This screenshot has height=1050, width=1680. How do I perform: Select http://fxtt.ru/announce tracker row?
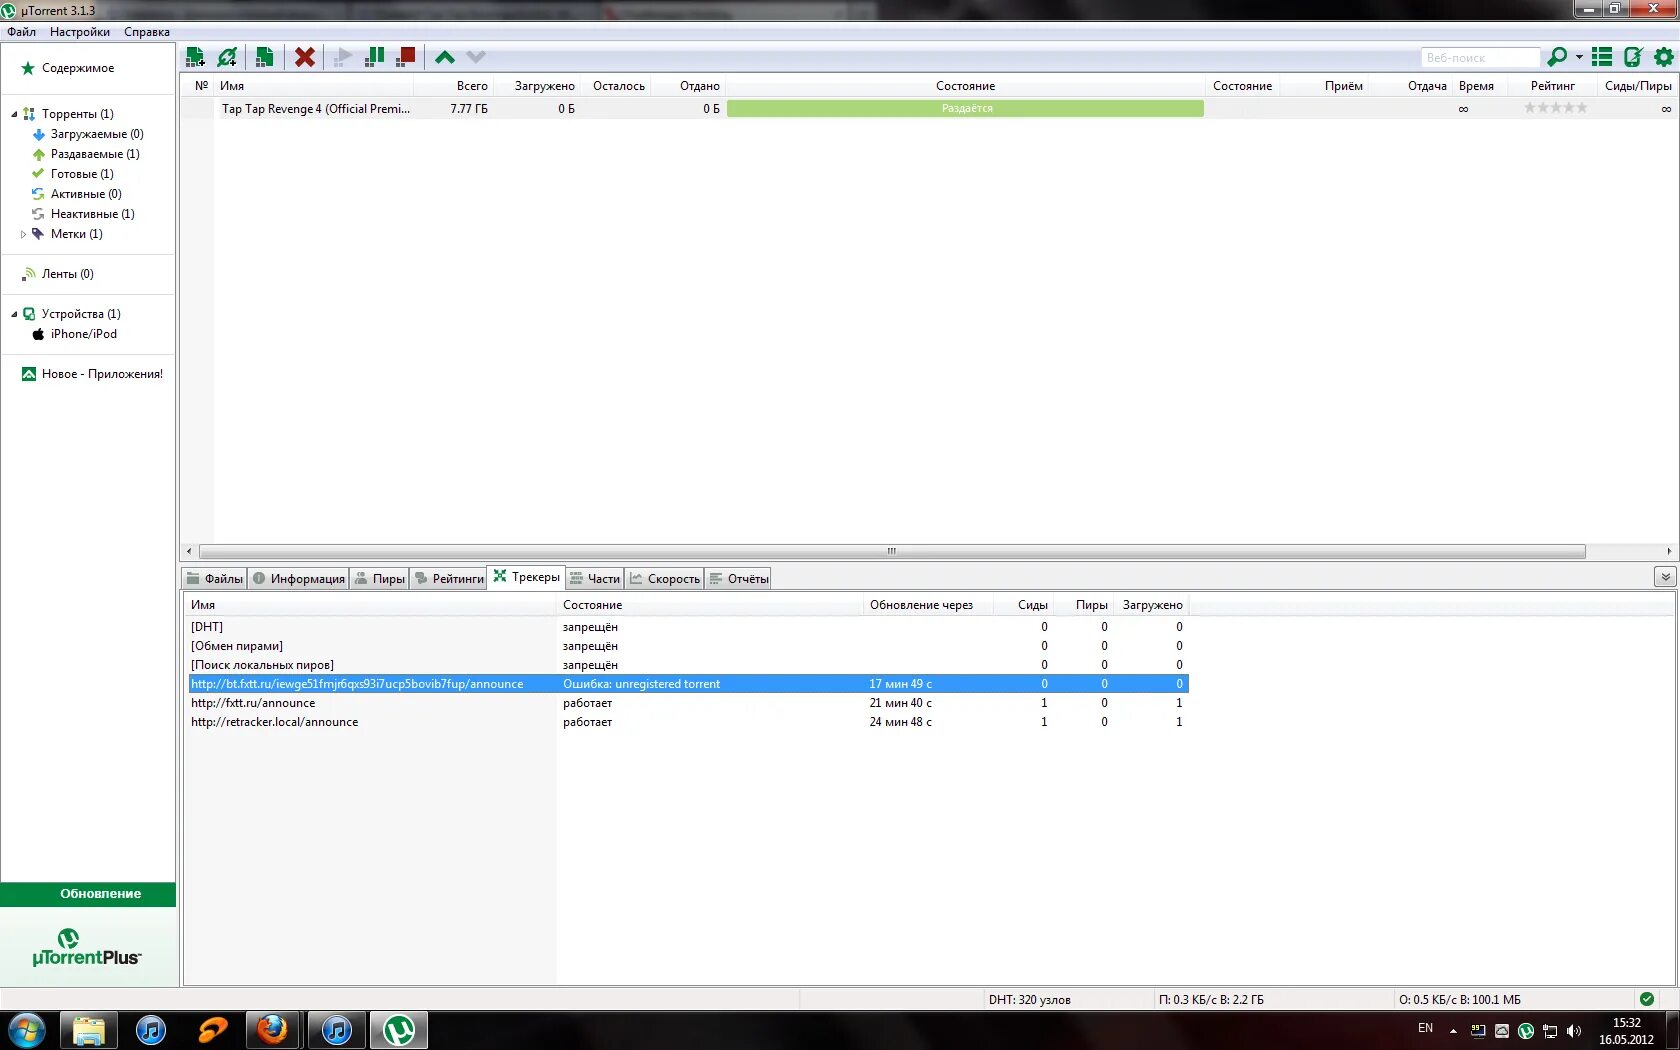688,703
